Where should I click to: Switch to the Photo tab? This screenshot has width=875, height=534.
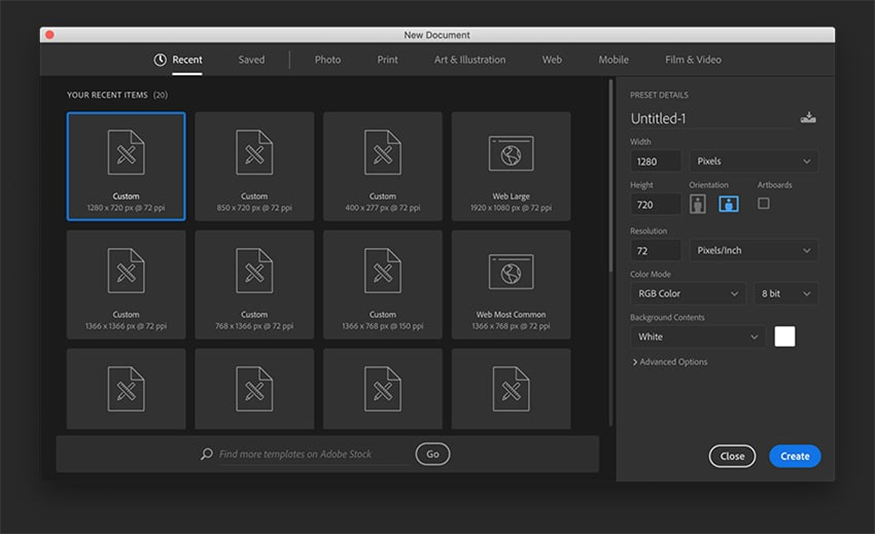[328, 60]
